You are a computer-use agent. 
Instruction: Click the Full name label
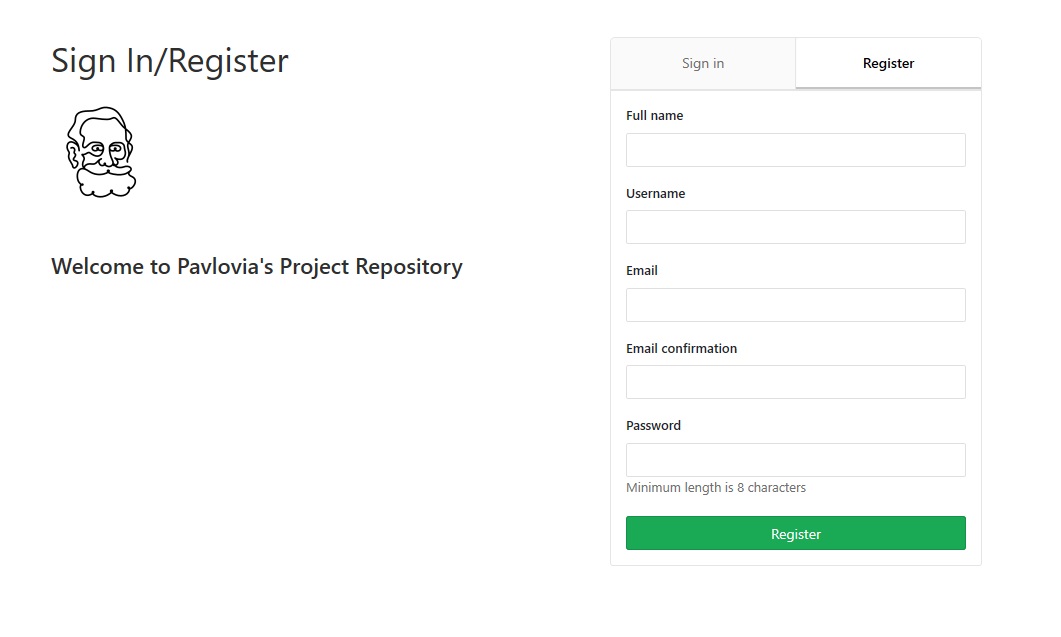[x=655, y=116]
